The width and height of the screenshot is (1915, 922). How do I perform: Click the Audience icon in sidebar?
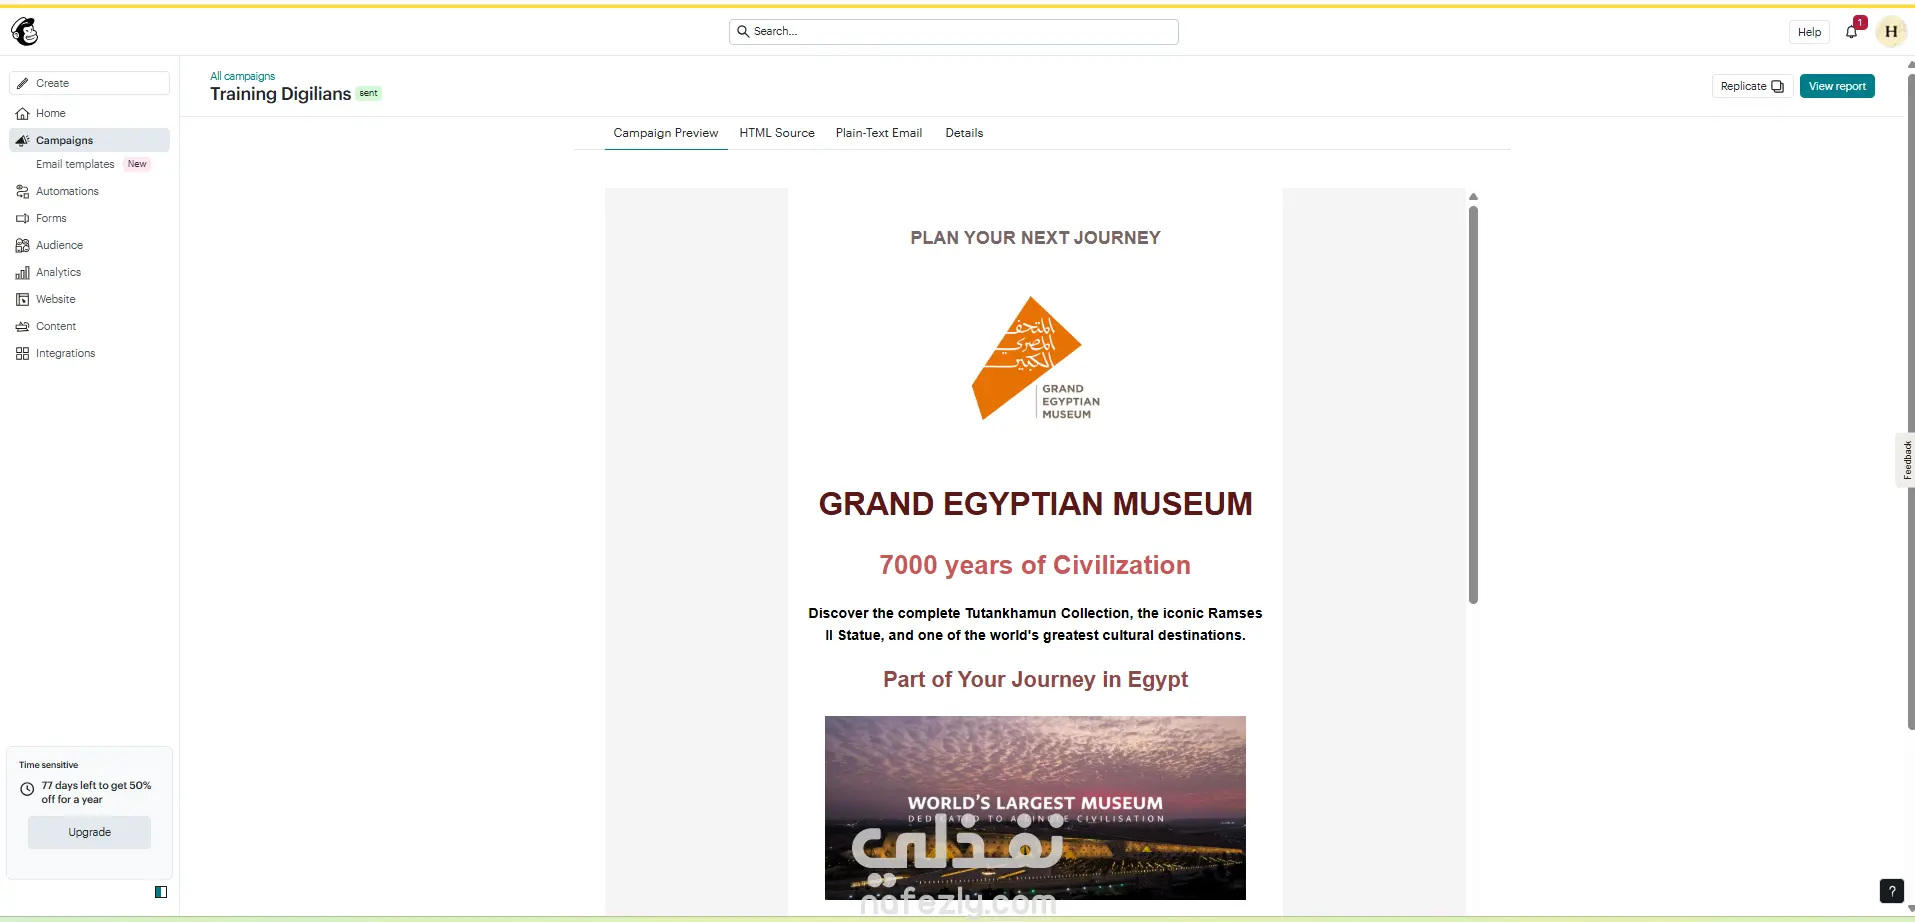pos(23,246)
